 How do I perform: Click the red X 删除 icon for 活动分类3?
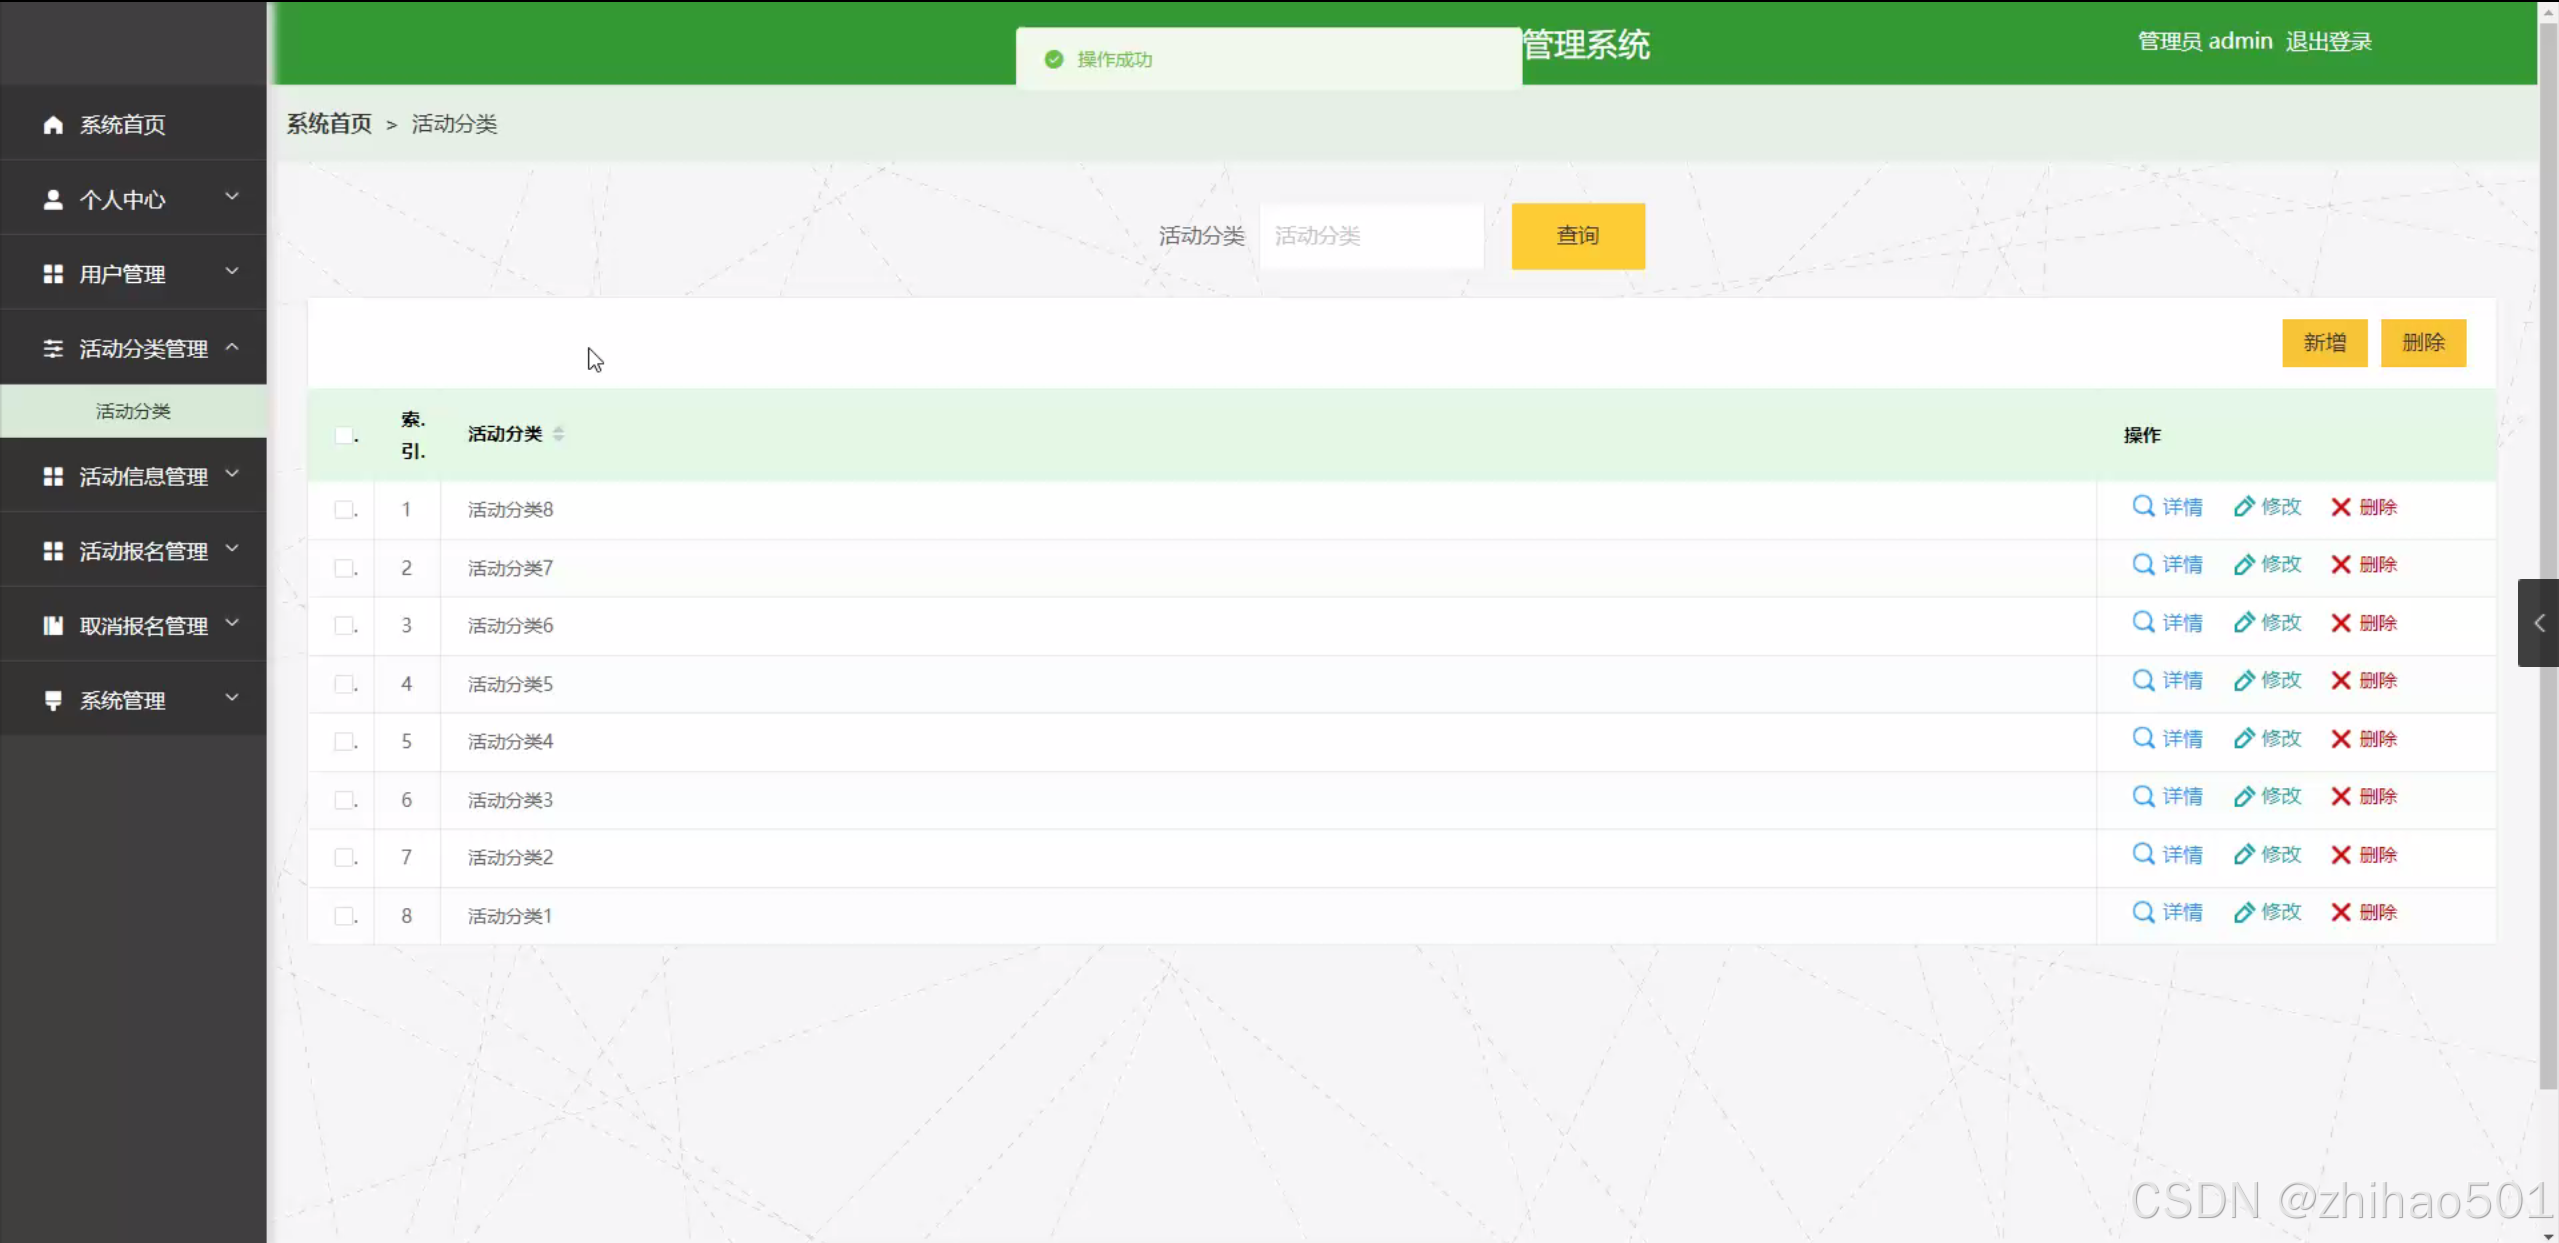[2340, 797]
